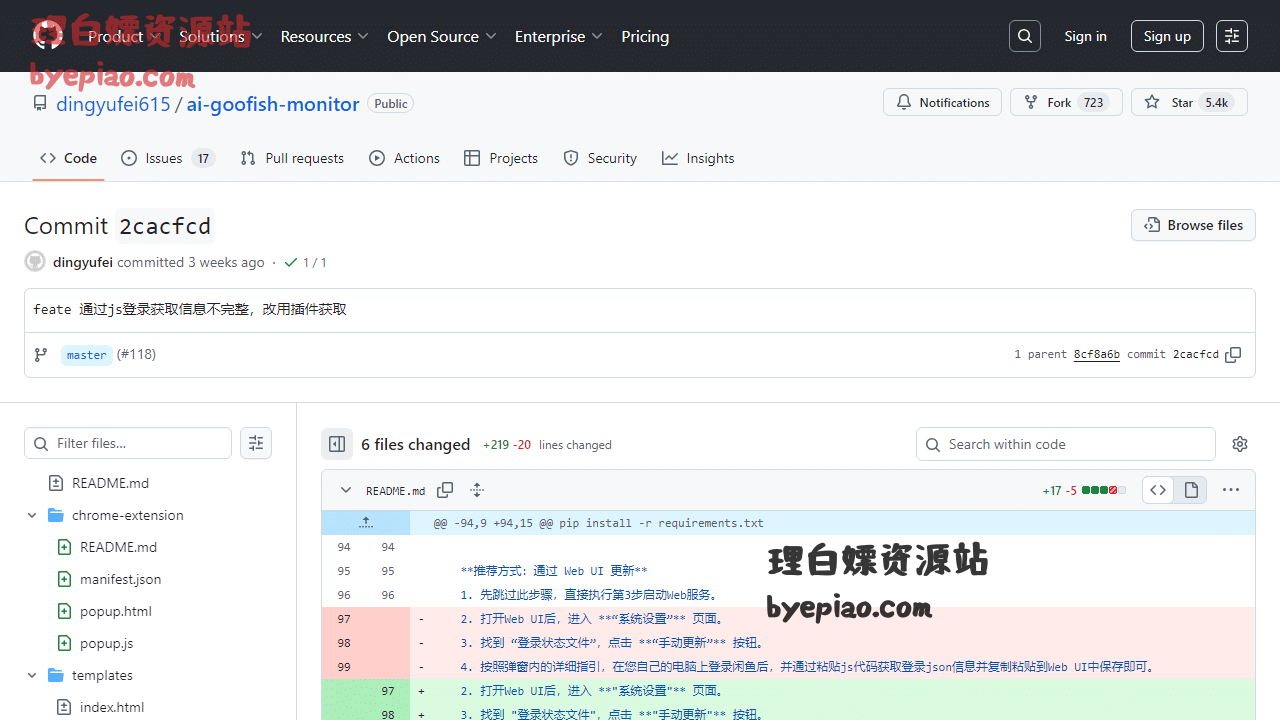Open the Projects tab

pos(501,158)
